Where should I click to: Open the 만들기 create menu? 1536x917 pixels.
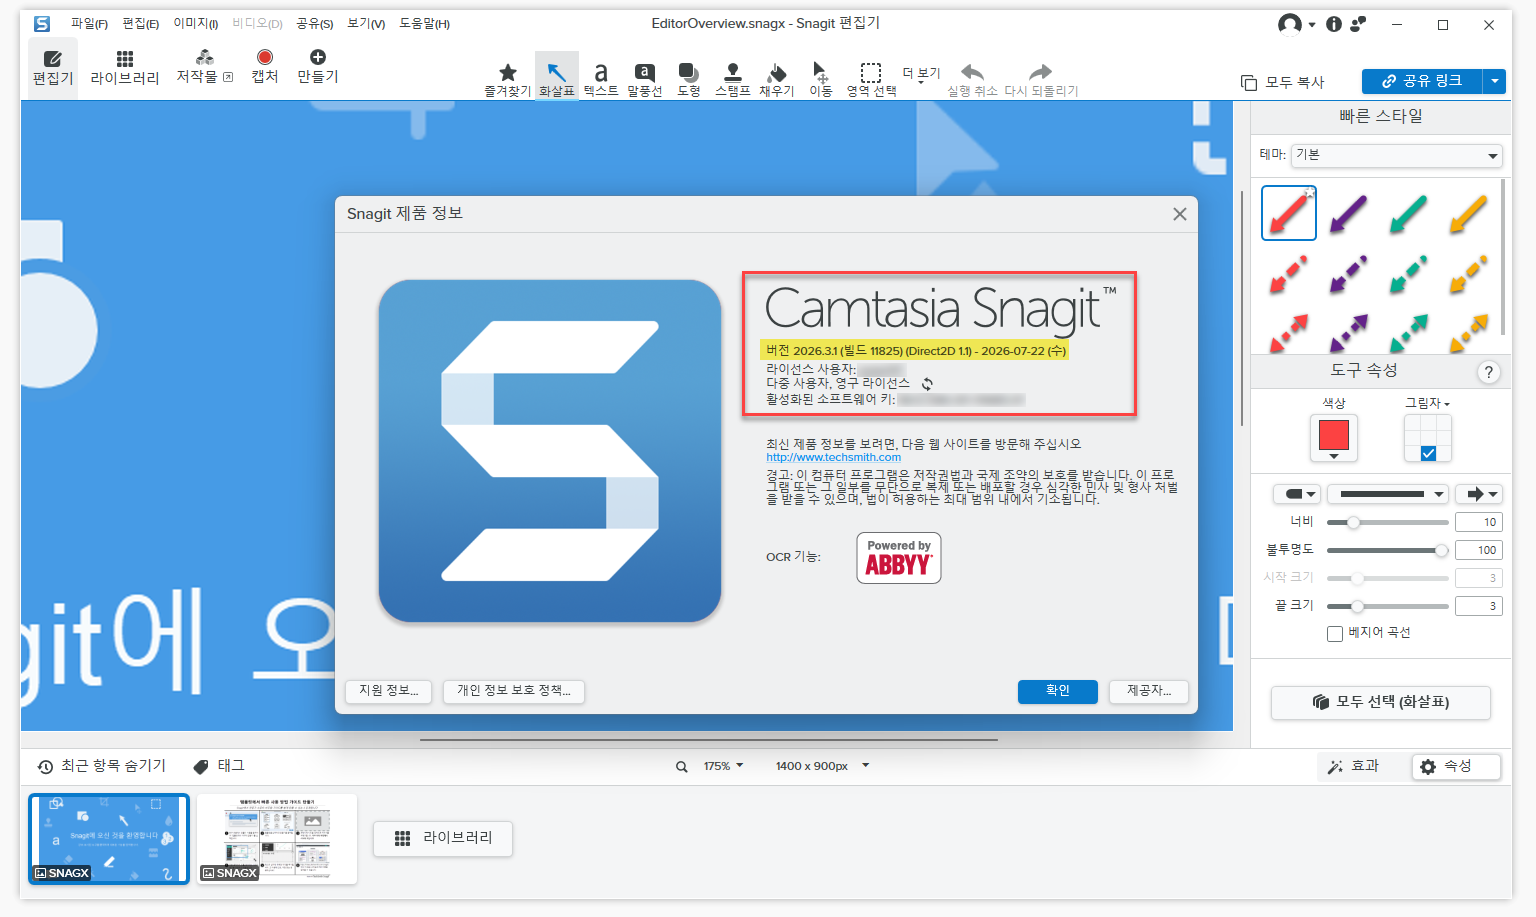click(318, 66)
